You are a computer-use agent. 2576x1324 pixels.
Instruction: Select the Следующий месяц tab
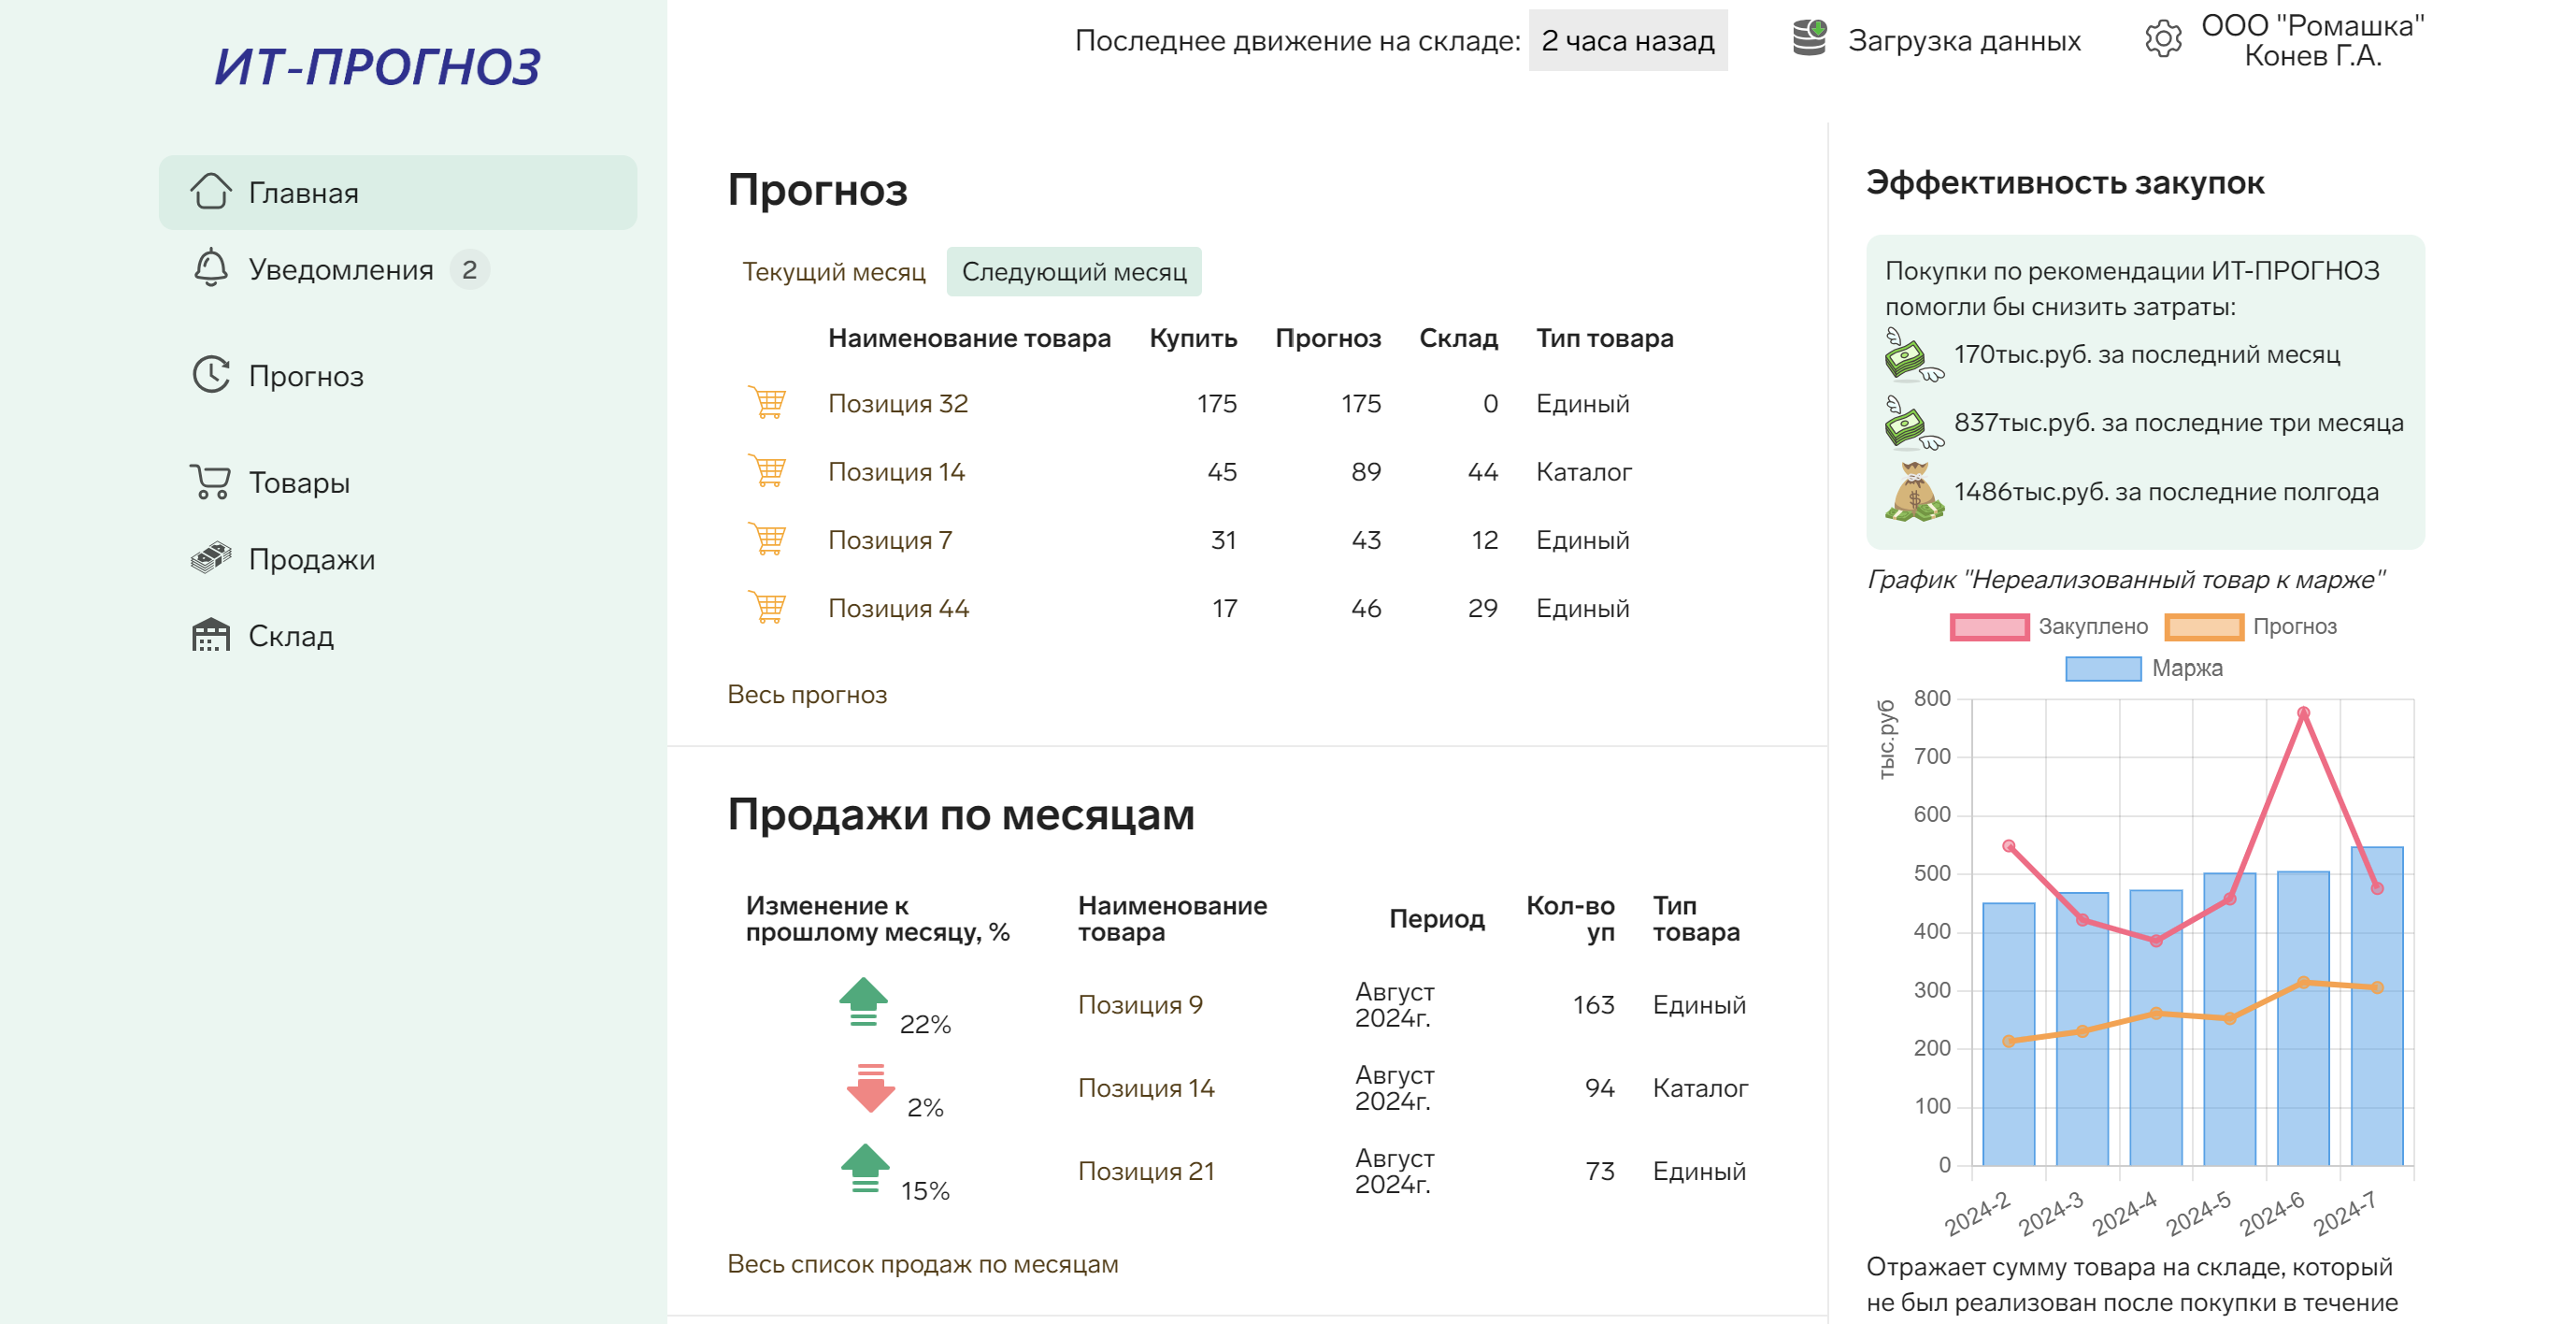pos(1074,272)
